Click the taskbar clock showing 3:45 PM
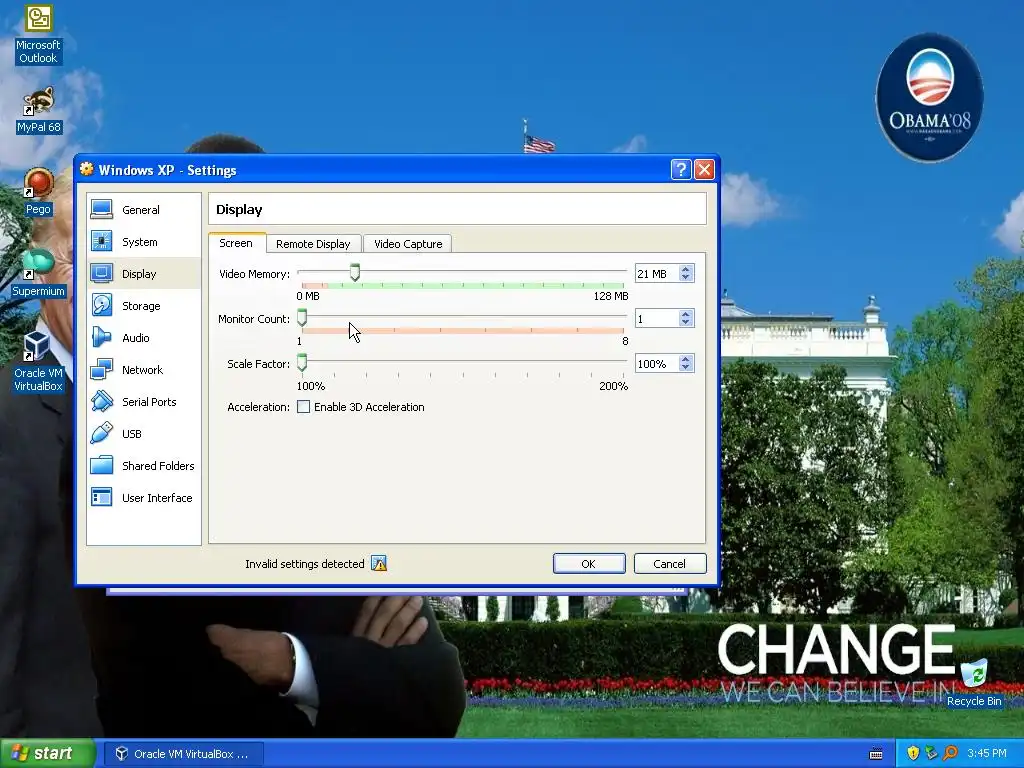Image resolution: width=1024 pixels, height=768 pixels. pos(987,753)
